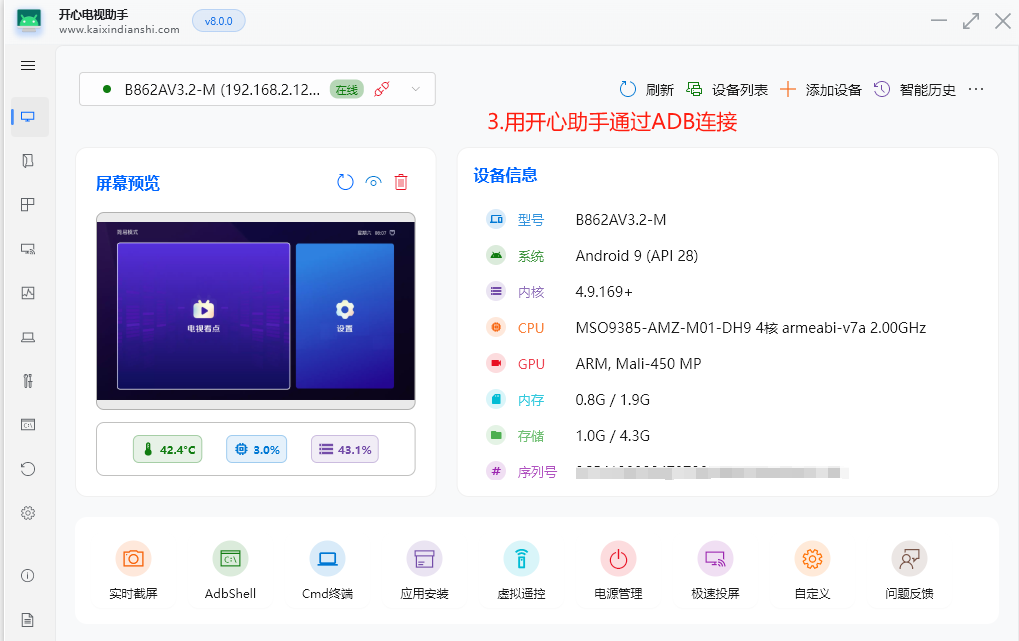The width and height of the screenshot is (1019, 641).
Task: Click the 43.1% memory usage badge
Action: coord(345,449)
